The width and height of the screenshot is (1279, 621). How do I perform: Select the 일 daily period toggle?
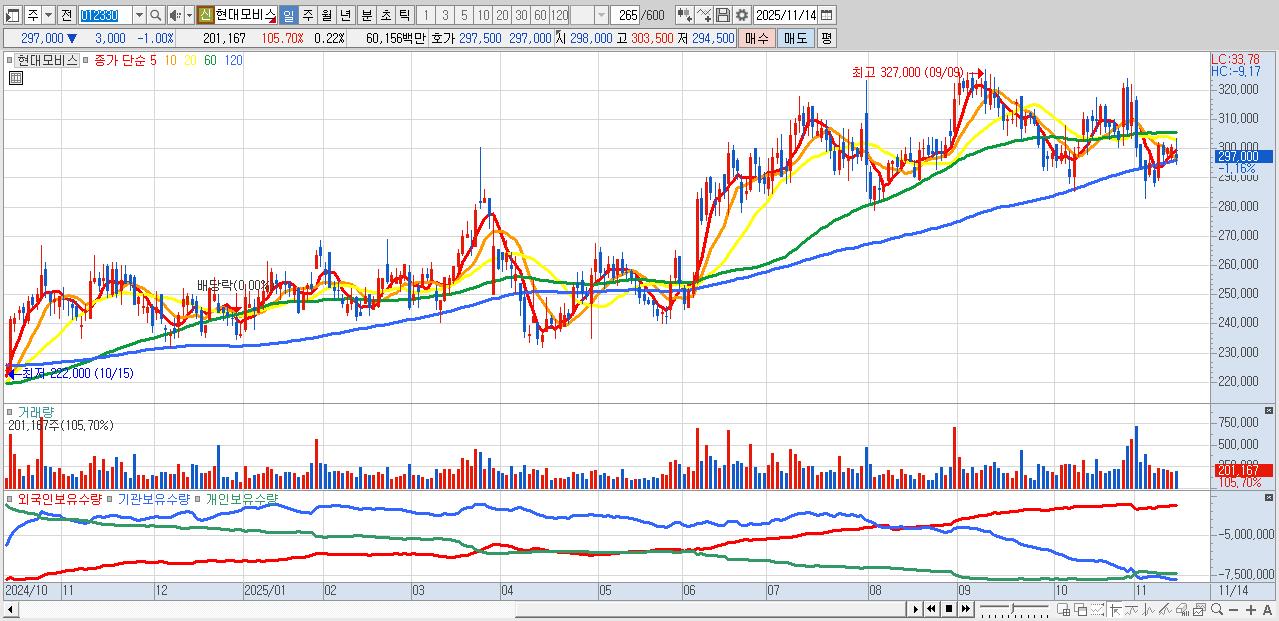(288, 15)
